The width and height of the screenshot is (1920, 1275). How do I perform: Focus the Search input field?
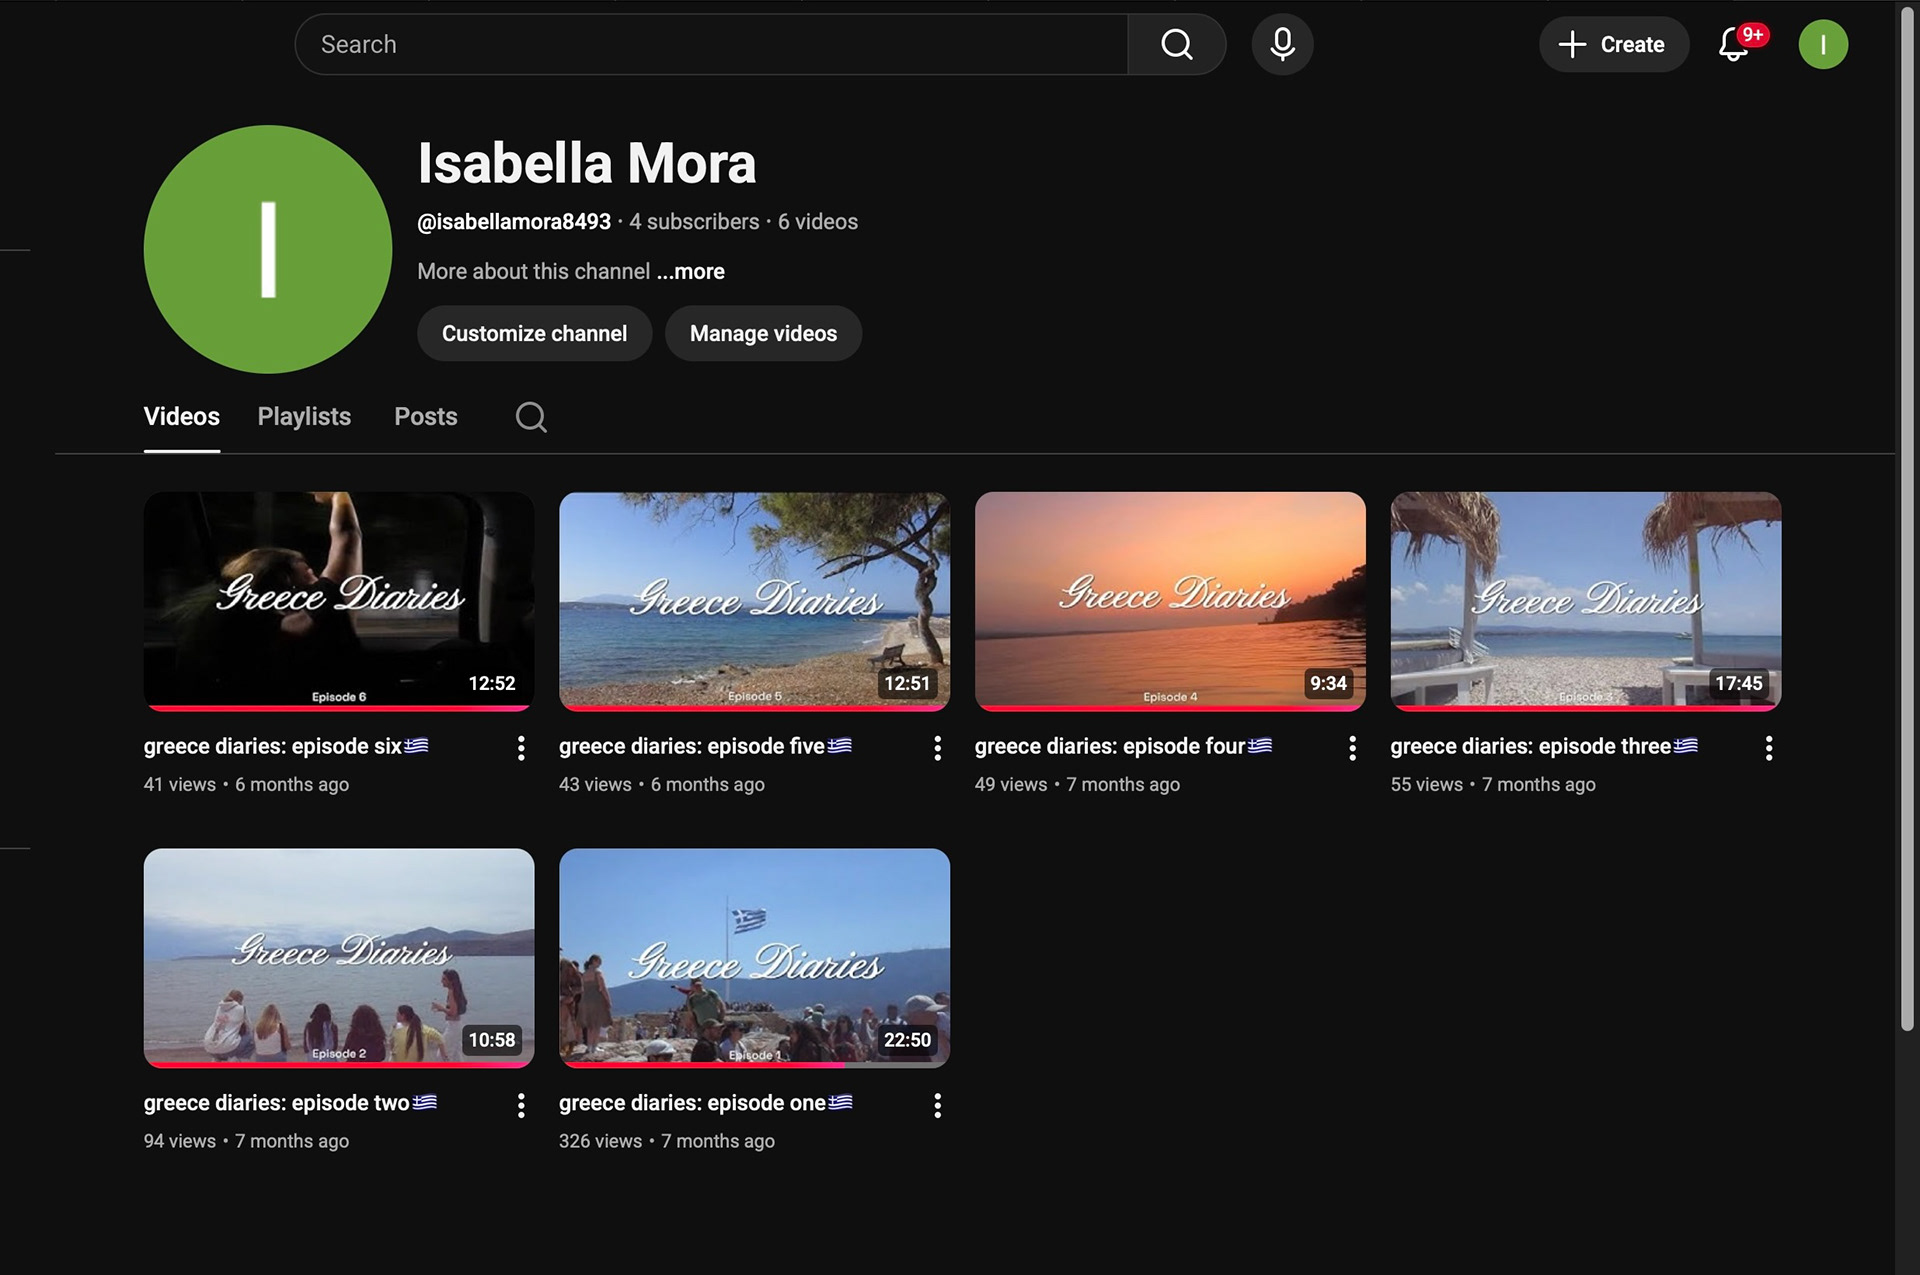coord(710,44)
